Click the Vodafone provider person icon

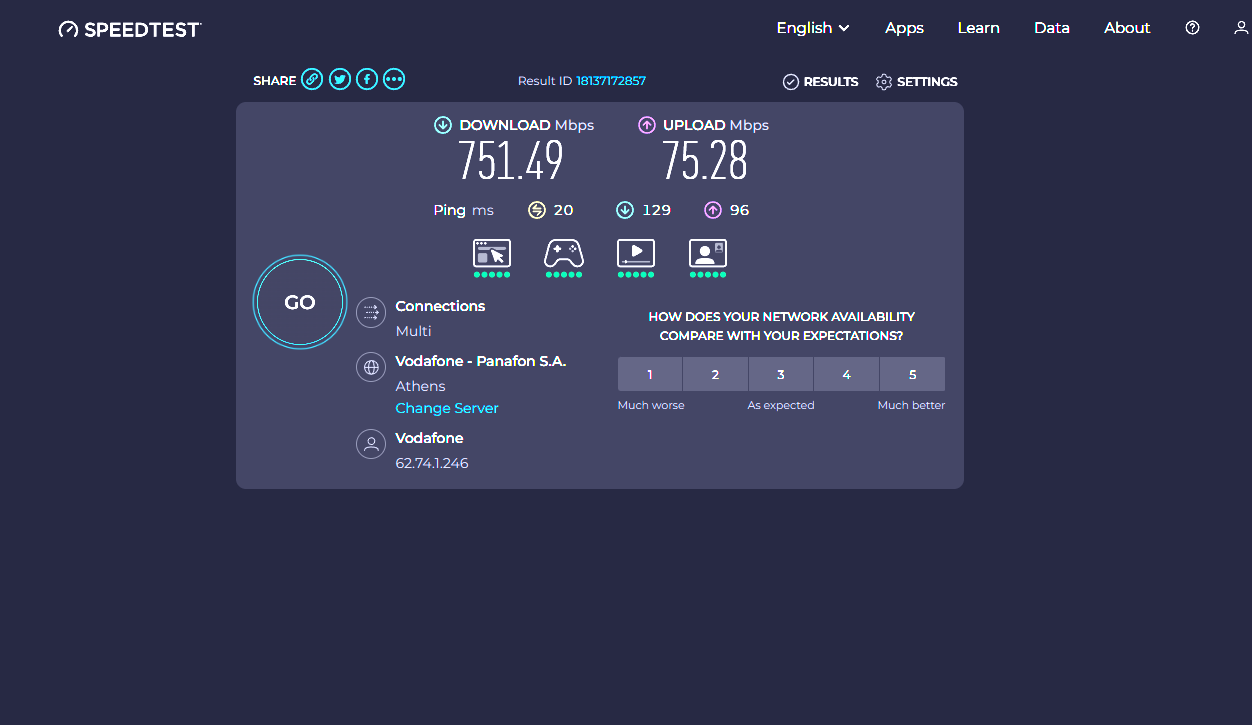pos(371,444)
